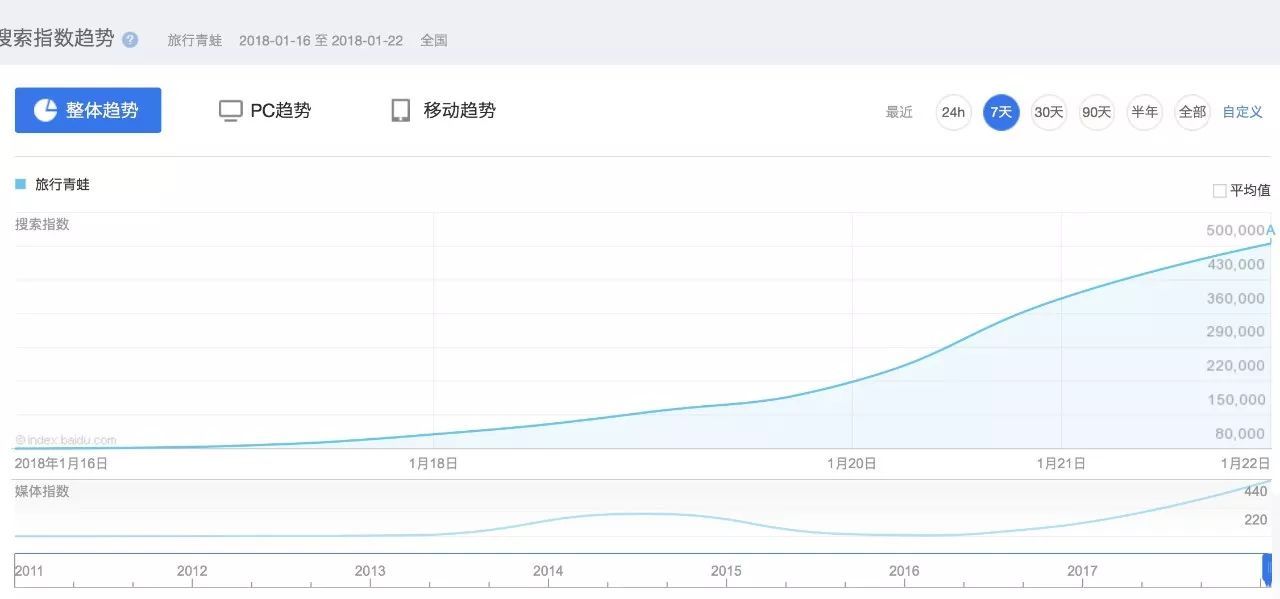1280x599 pixels.
Task: Toggle the 旅行青蛙 legend series swatch
Action: coord(20,184)
